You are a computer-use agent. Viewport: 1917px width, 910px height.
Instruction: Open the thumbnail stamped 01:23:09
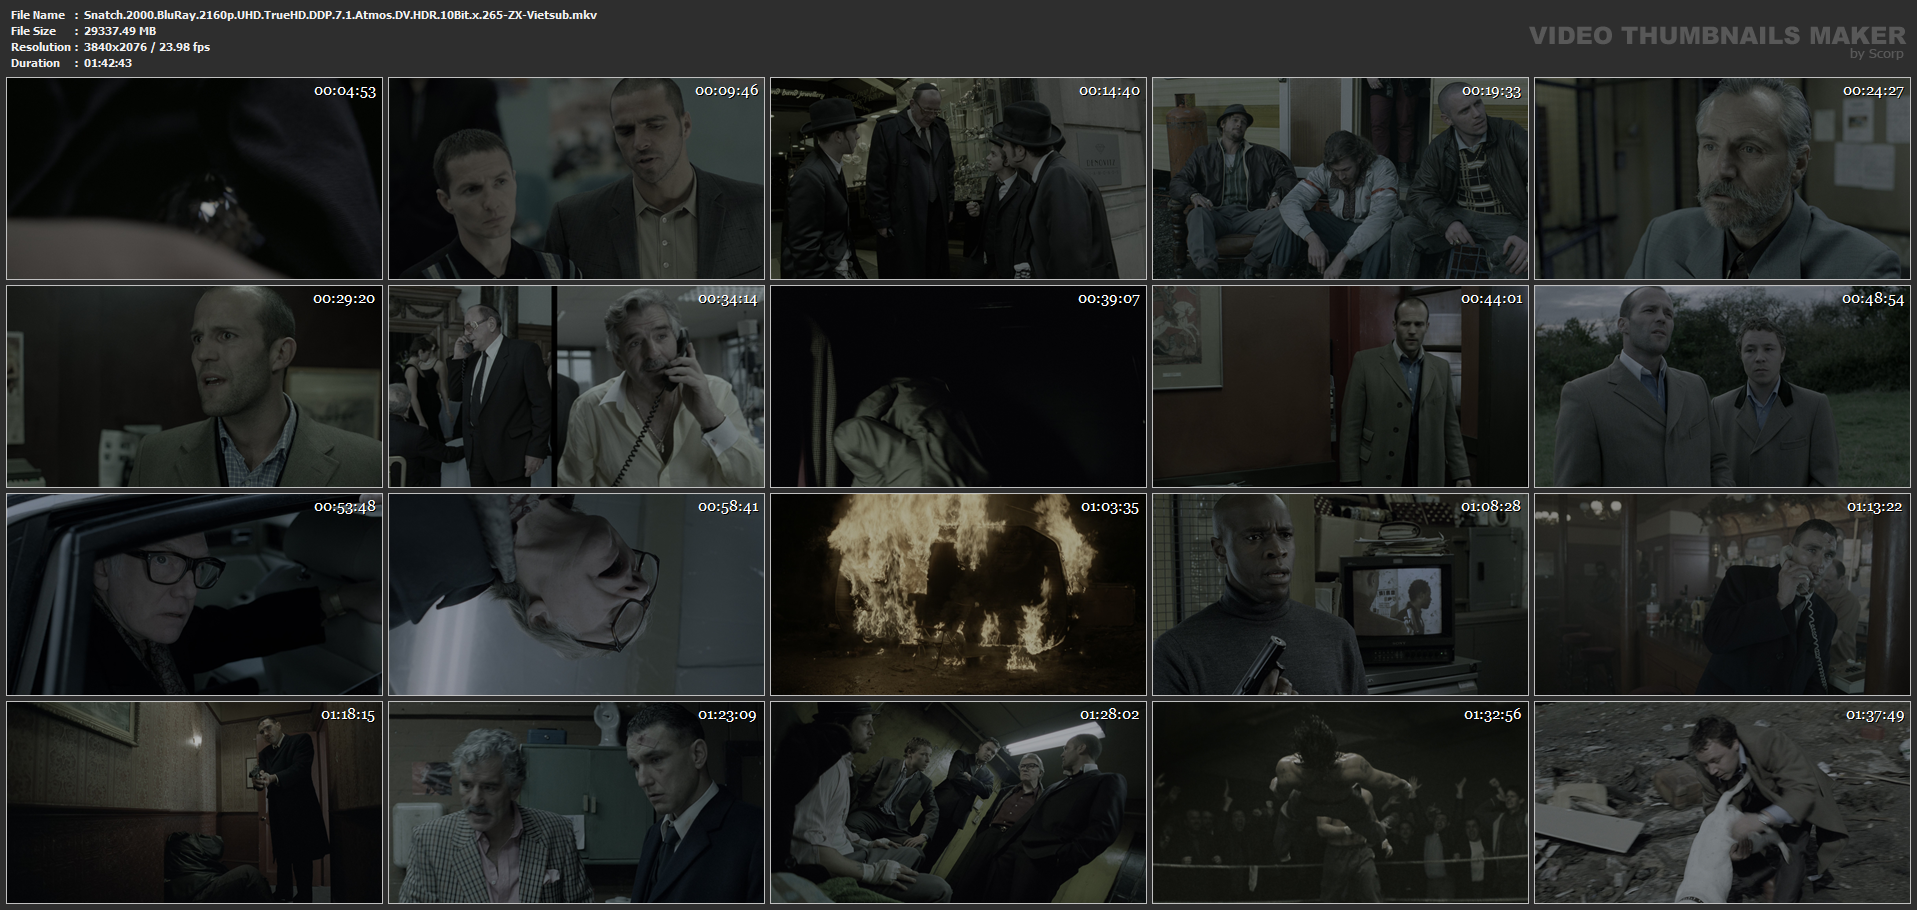576,803
